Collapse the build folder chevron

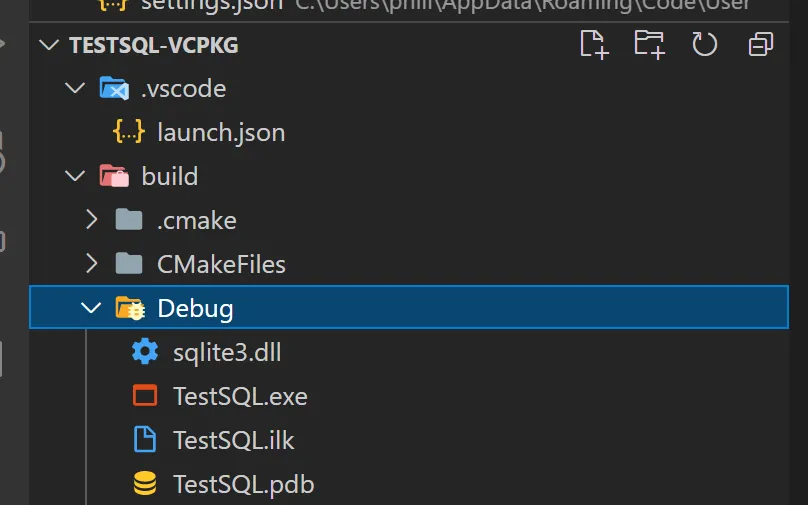75,176
